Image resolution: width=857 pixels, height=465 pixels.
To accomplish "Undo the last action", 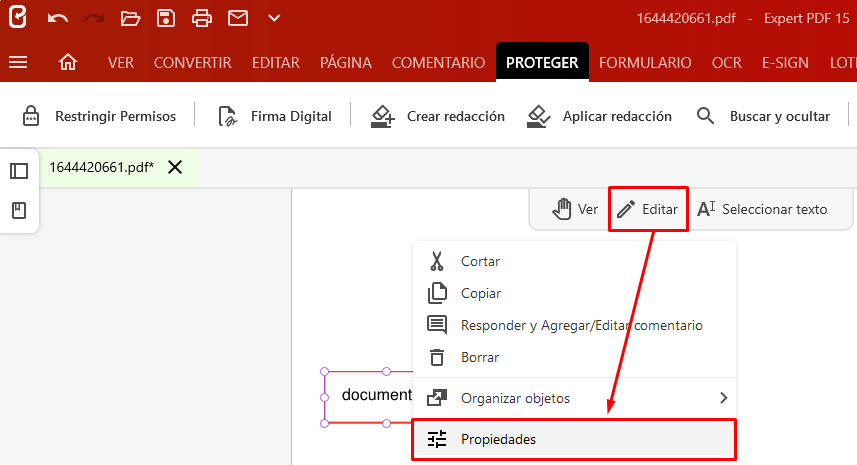I will click(x=57, y=19).
